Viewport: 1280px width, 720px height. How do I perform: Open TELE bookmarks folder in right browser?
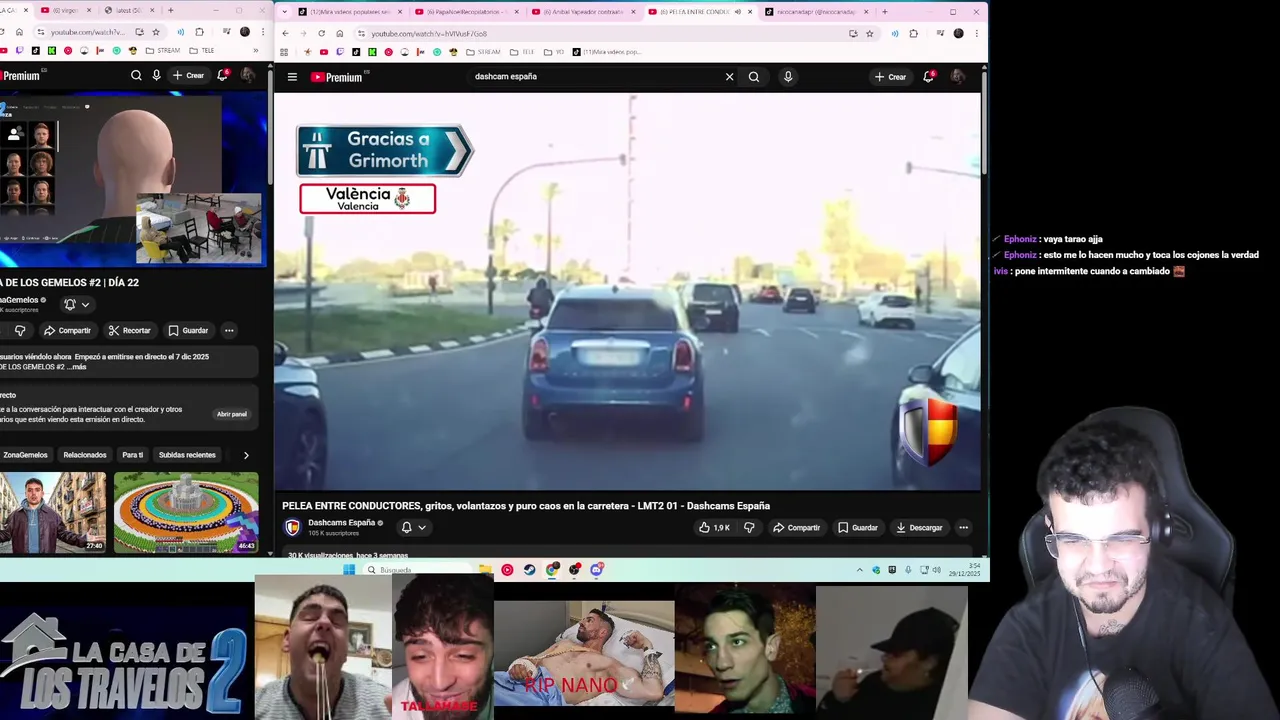point(522,52)
